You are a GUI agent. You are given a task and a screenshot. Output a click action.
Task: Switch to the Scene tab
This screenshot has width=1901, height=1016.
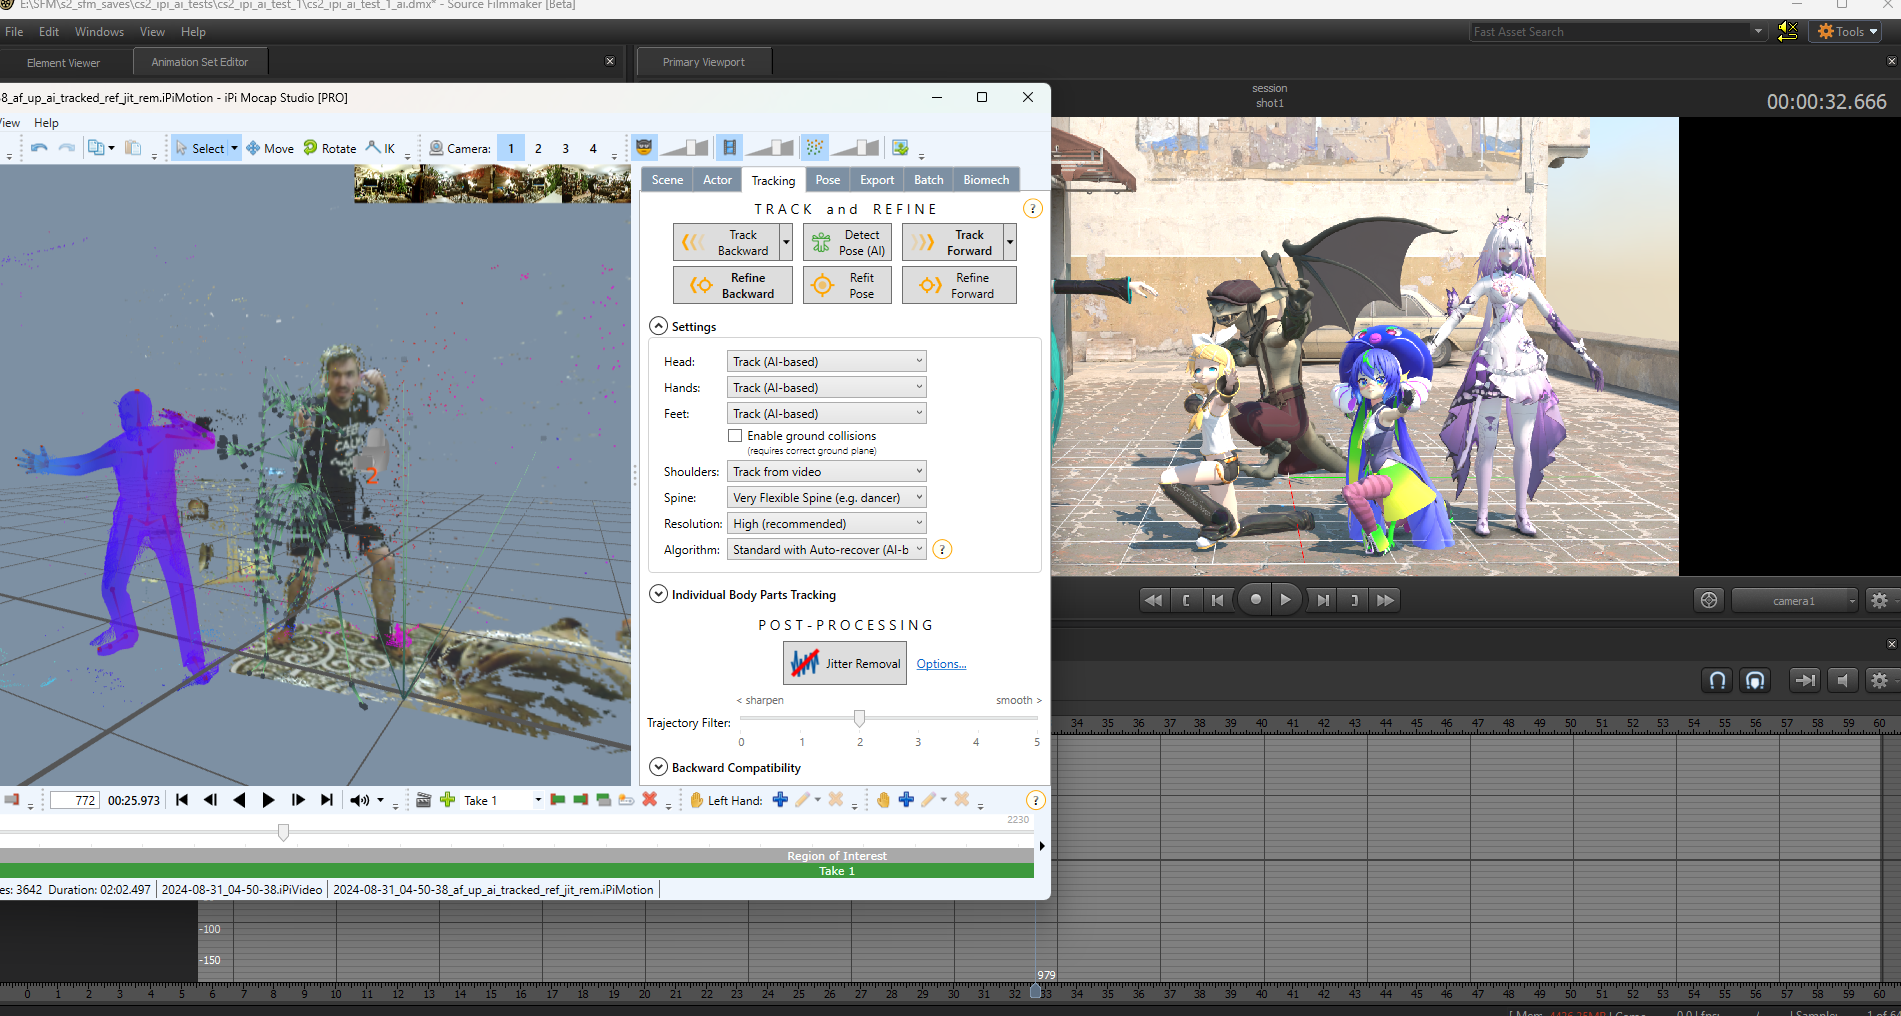667,180
